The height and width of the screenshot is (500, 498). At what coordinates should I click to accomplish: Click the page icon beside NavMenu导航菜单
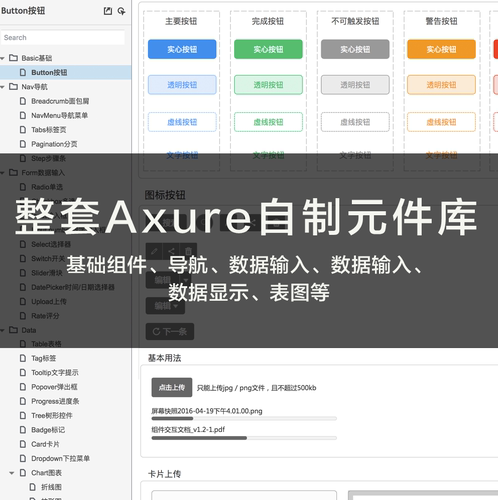(23, 115)
